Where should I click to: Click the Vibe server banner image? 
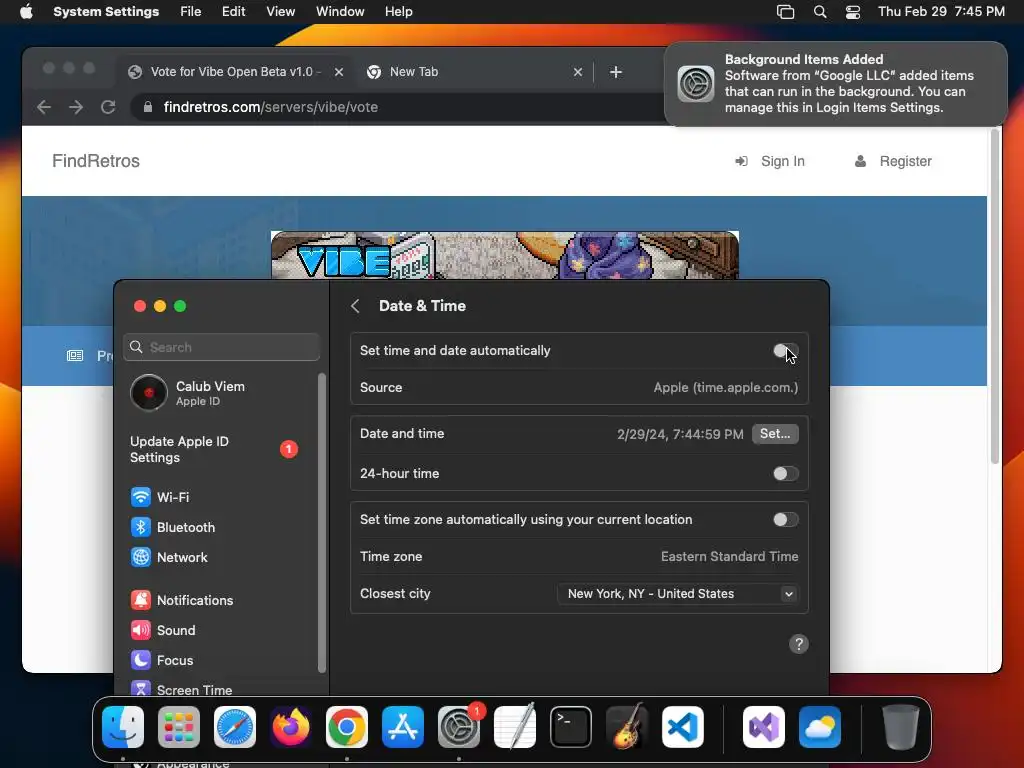point(505,255)
